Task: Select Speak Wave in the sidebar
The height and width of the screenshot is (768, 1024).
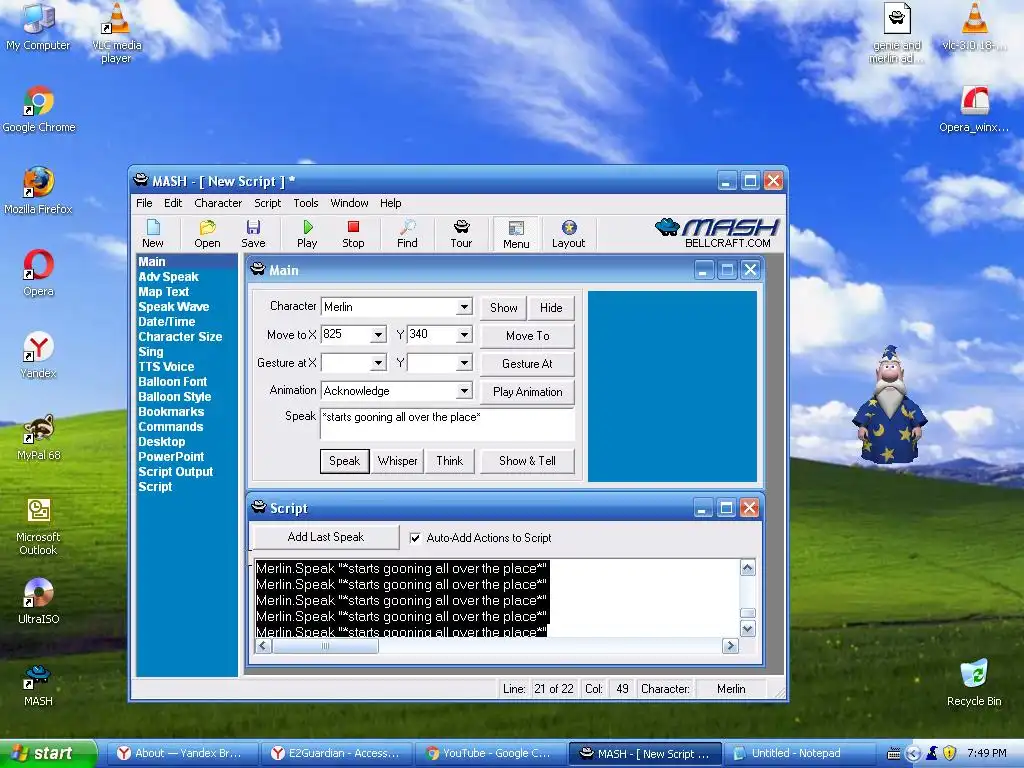Action: click(x=174, y=307)
